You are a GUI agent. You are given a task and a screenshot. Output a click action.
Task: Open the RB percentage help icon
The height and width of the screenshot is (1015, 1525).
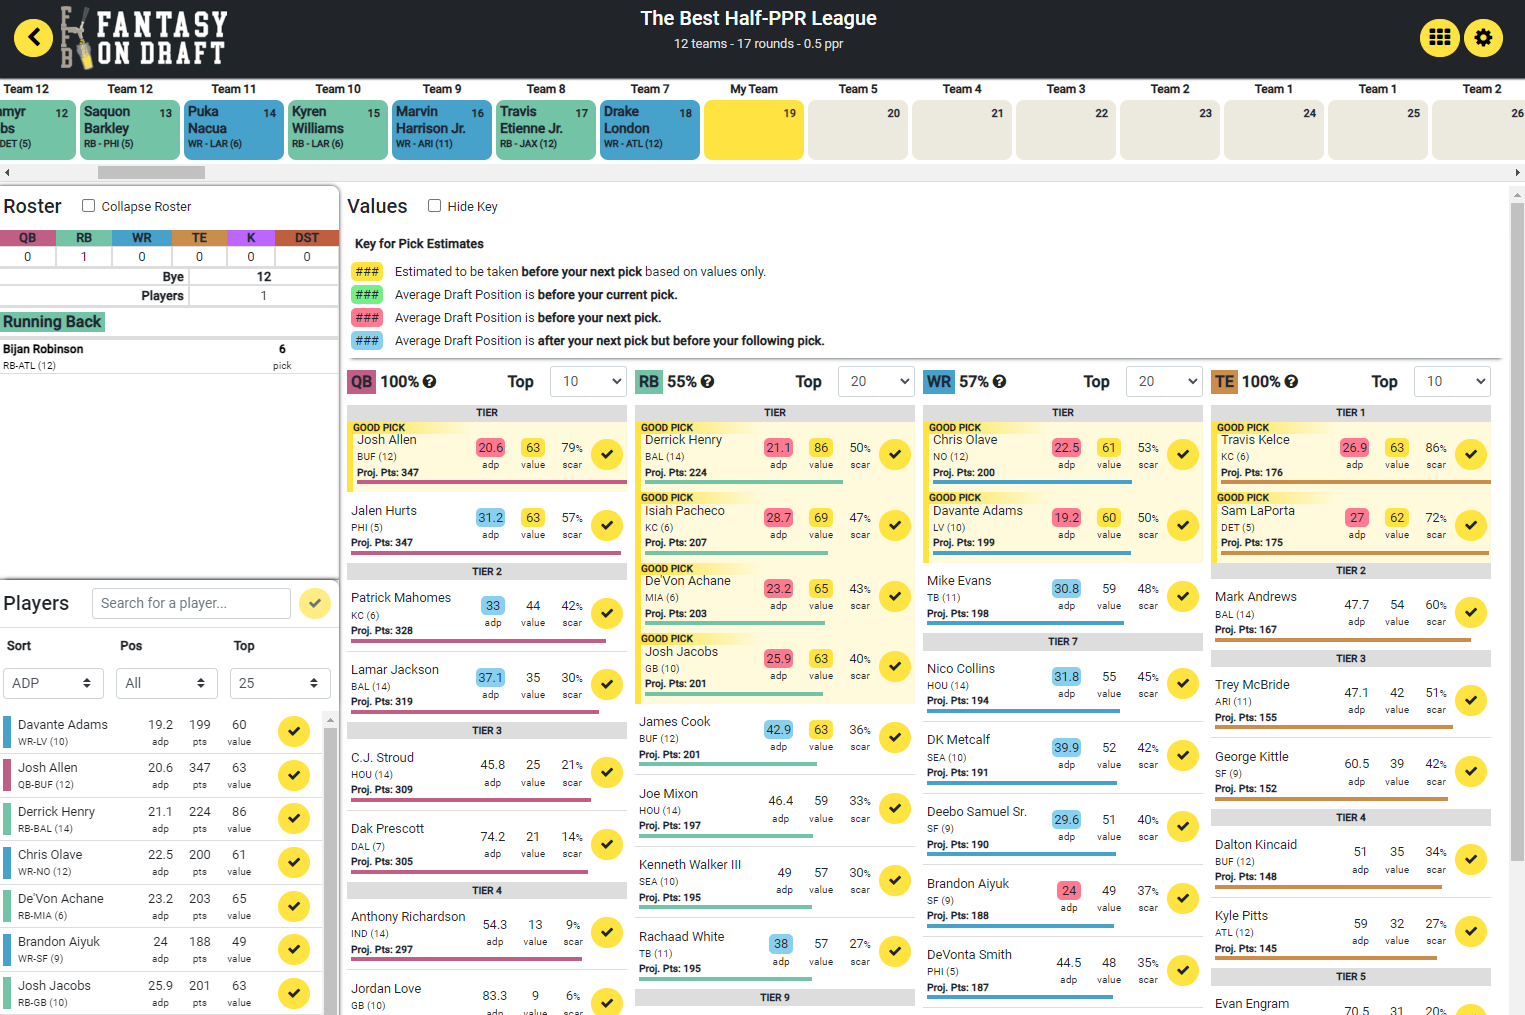pyautogui.click(x=708, y=382)
